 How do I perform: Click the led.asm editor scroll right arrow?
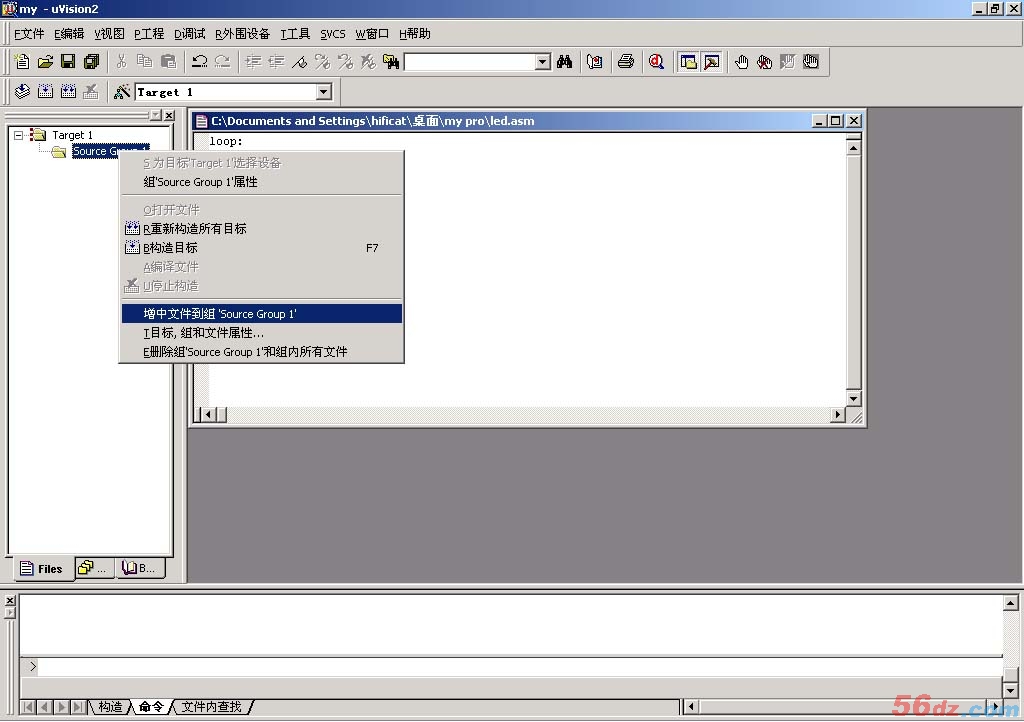838,415
